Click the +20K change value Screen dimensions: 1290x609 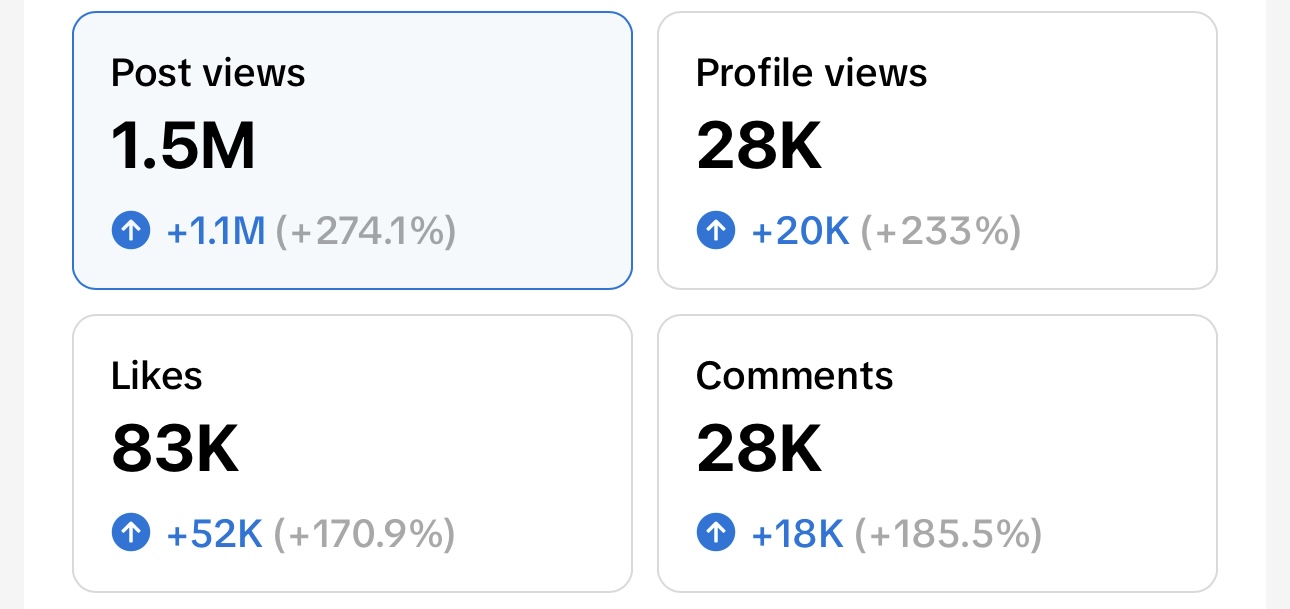pyautogui.click(x=800, y=232)
